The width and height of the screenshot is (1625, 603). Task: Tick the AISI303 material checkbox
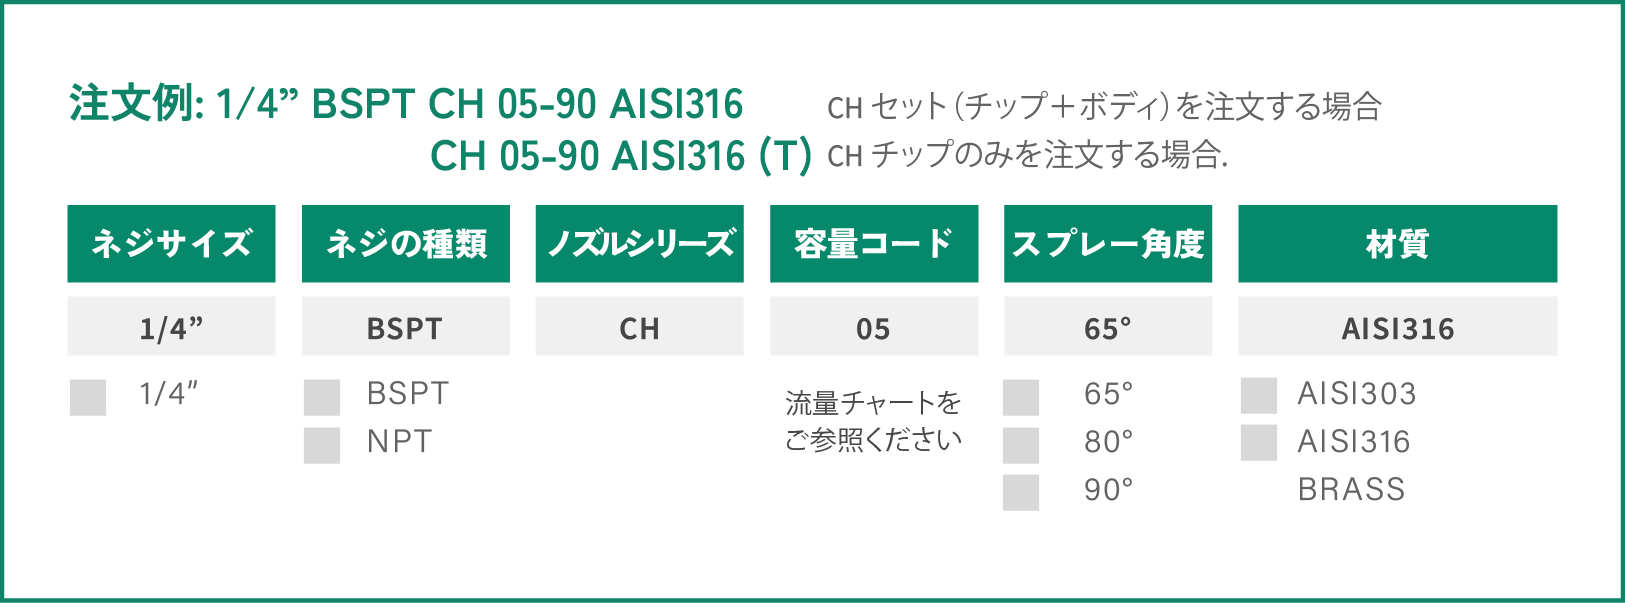pos(1259,395)
